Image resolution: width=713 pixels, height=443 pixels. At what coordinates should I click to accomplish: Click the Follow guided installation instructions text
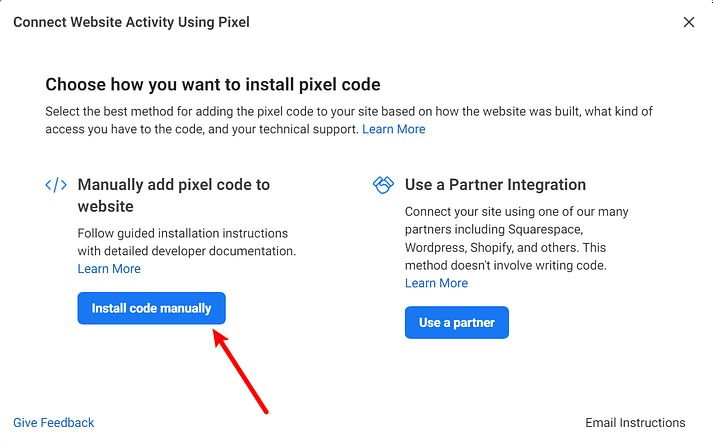[x=187, y=242]
